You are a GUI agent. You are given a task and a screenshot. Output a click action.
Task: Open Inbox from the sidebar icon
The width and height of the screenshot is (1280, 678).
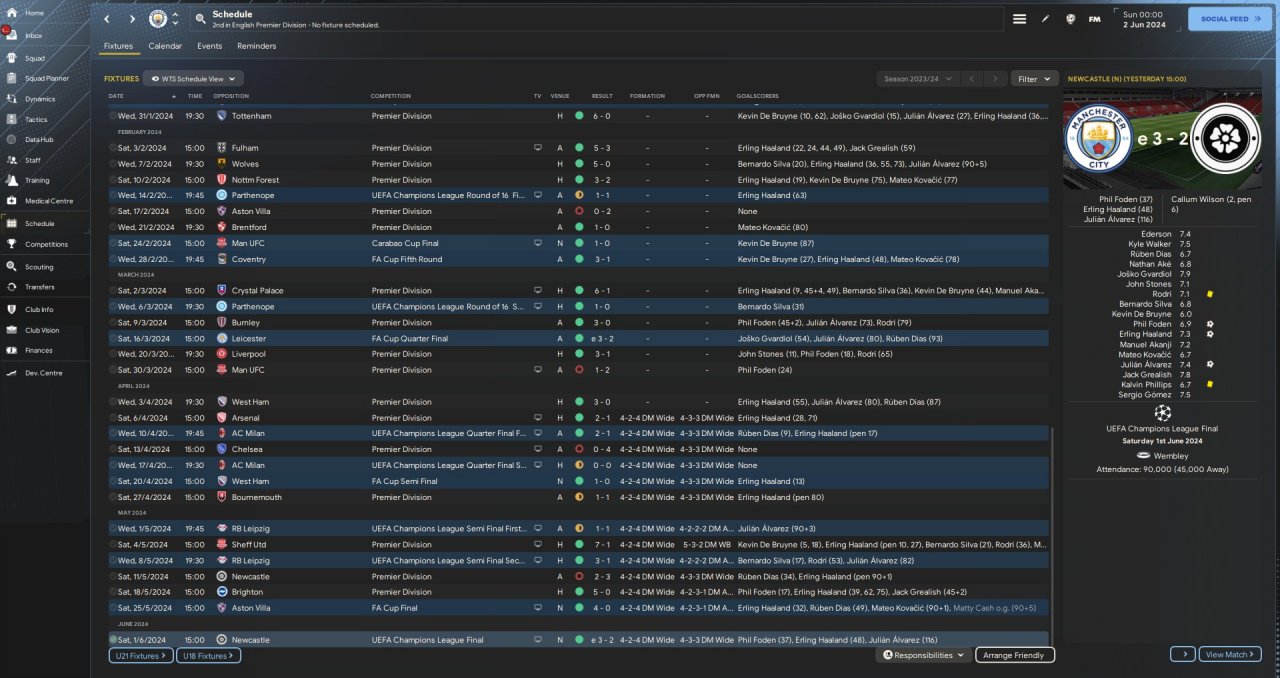pyautogui.click(x=12, y=35)
